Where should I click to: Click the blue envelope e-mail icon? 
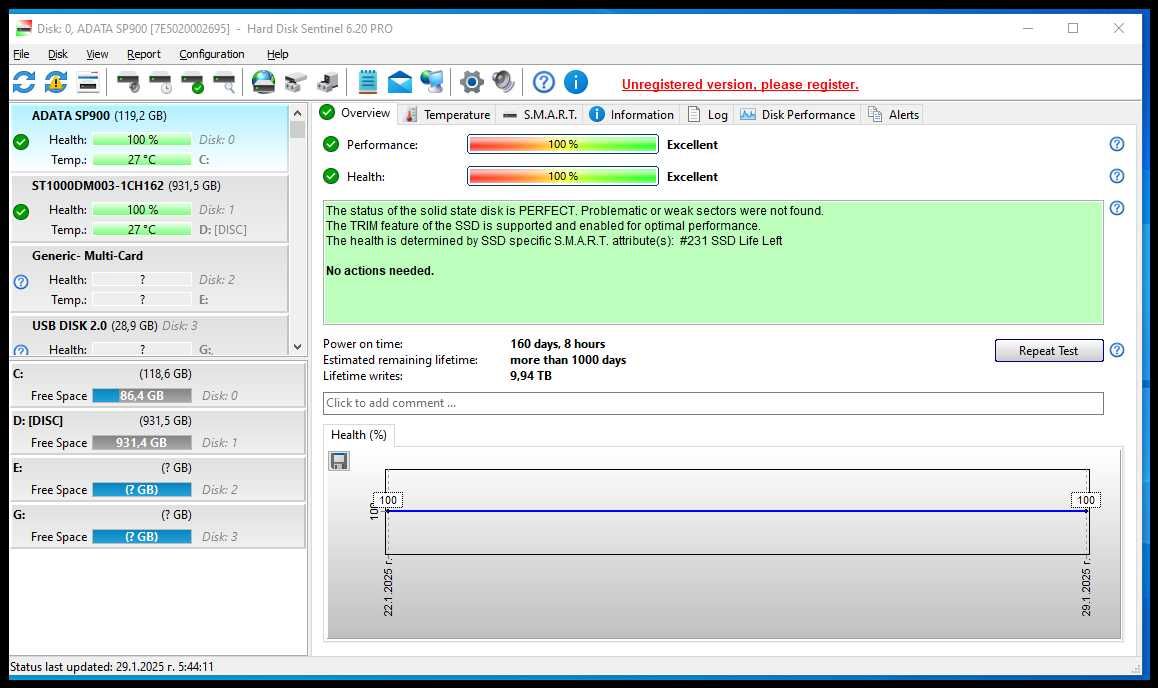coord(400,82)
